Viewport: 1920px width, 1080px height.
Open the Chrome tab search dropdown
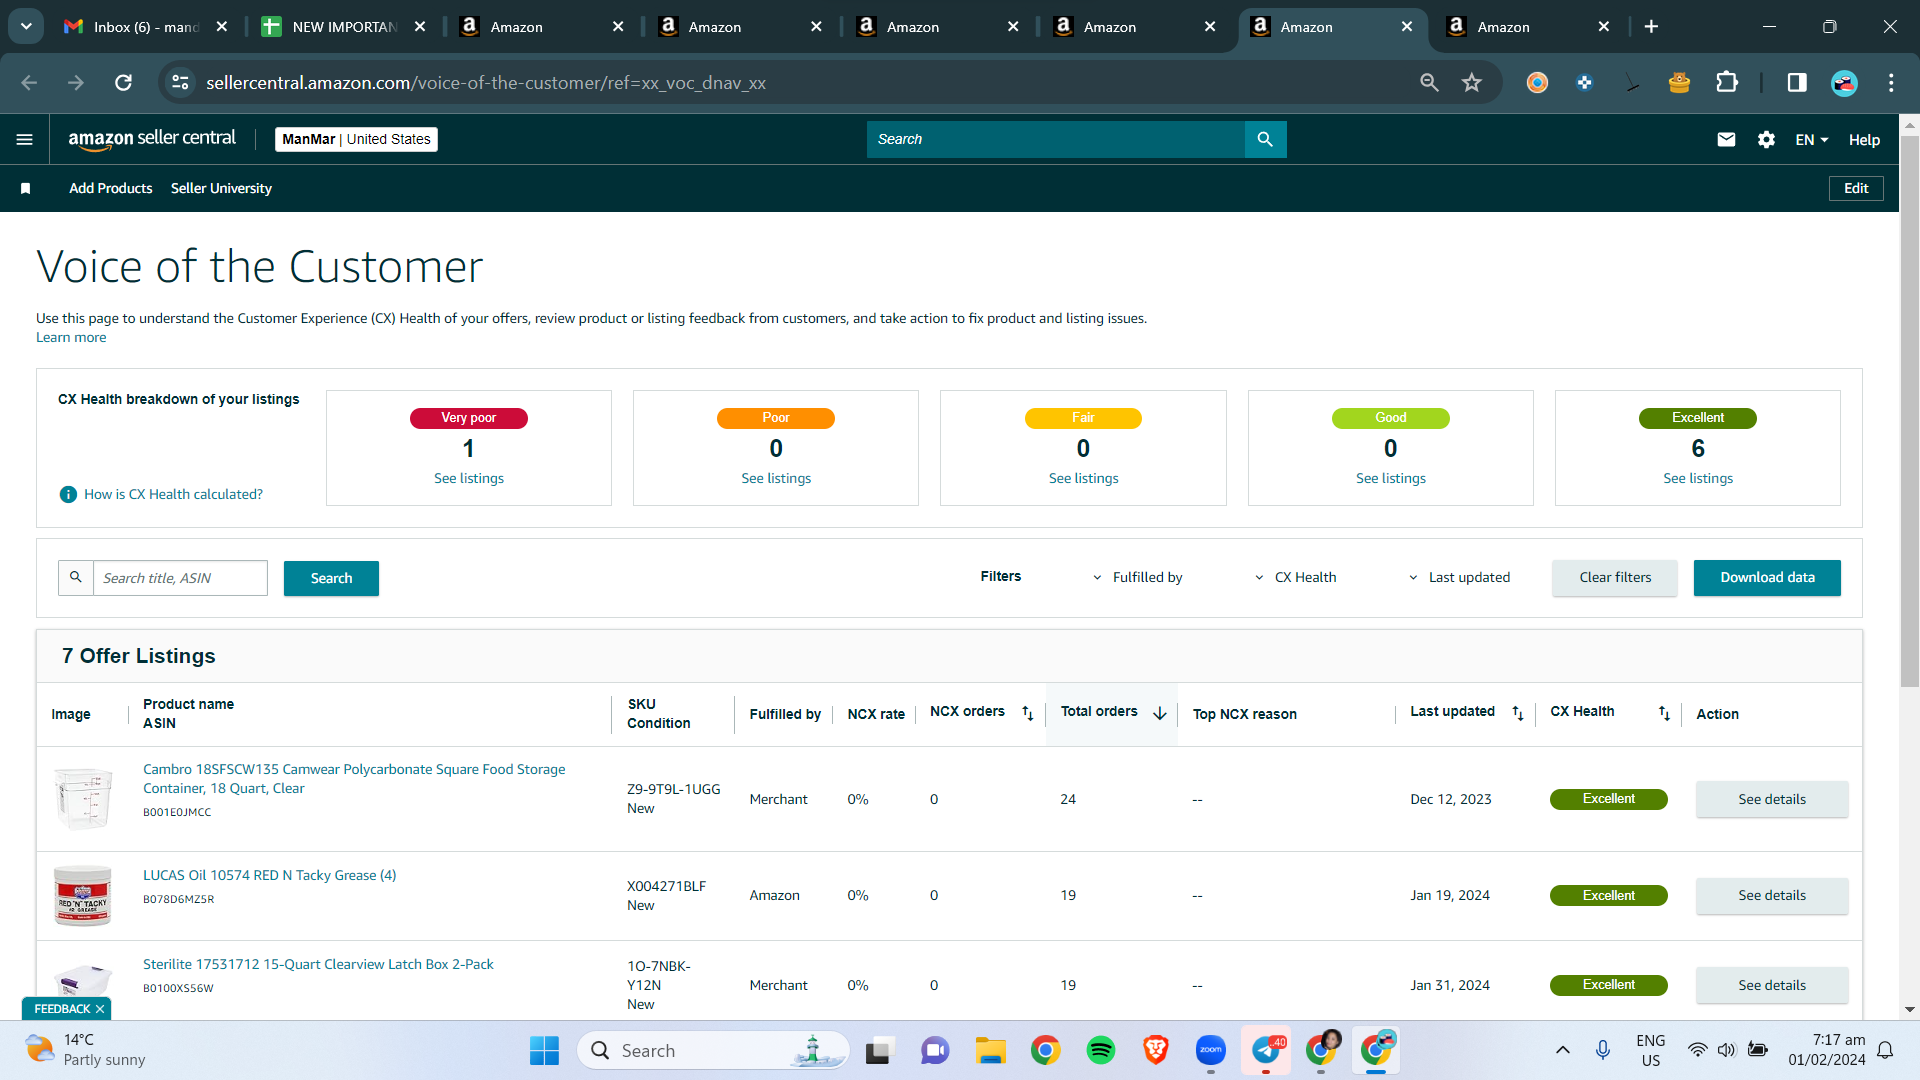(26, 27)
